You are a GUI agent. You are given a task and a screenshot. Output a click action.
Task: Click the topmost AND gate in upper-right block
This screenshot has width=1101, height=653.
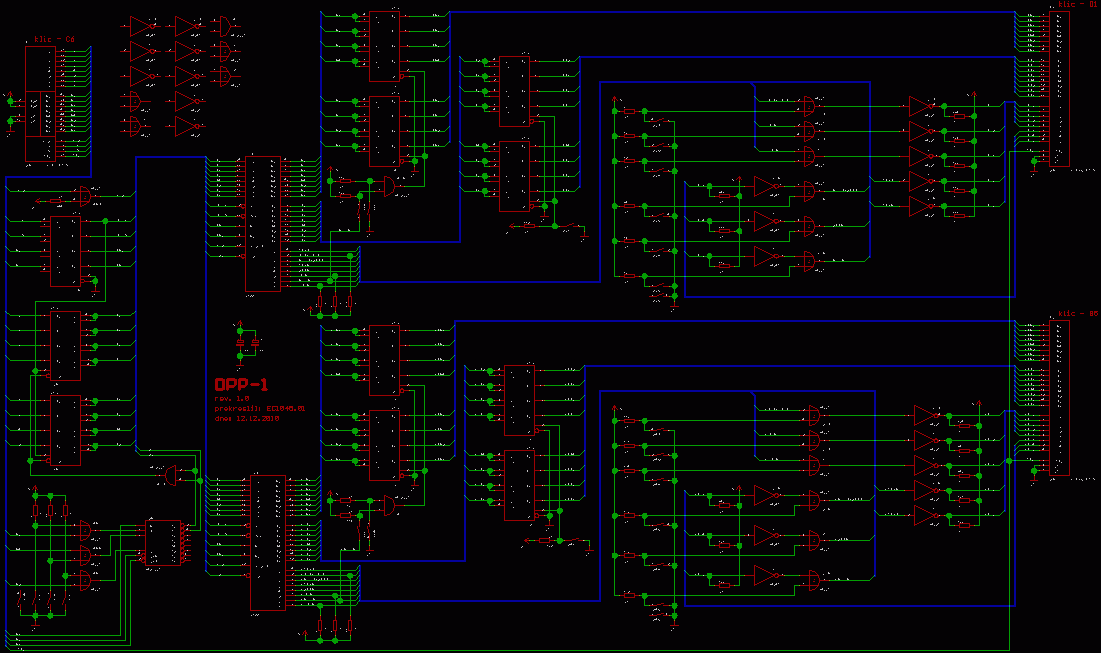[x=809, y=105]
